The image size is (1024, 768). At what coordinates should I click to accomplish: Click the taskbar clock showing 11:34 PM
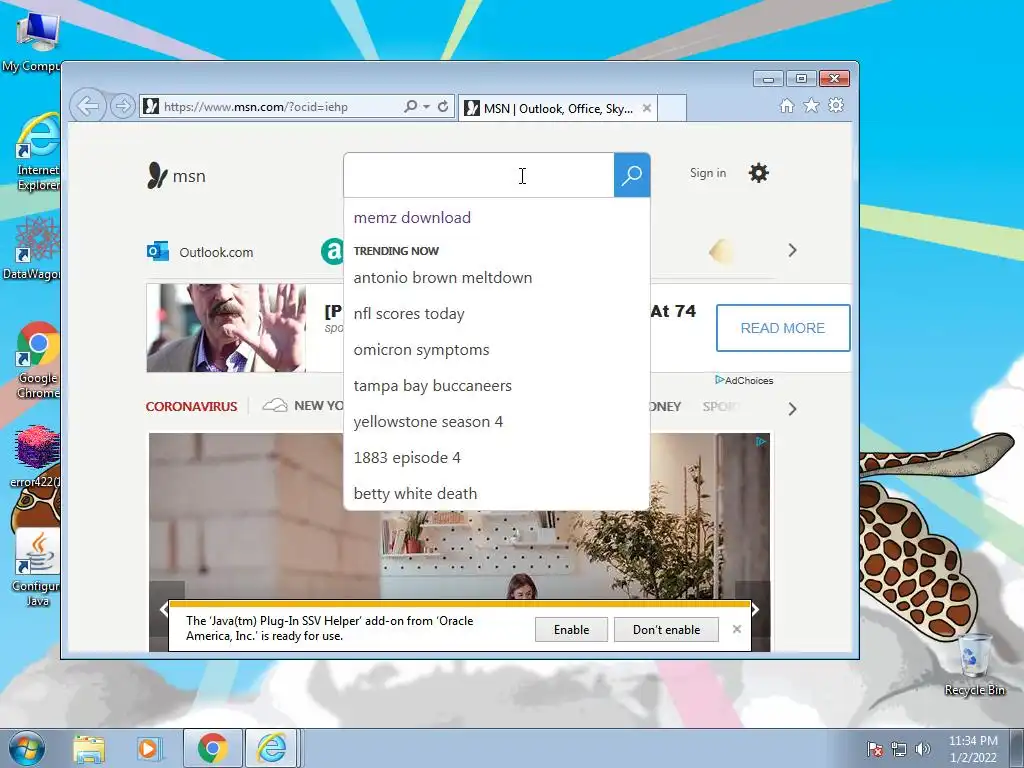click(972, 748)
